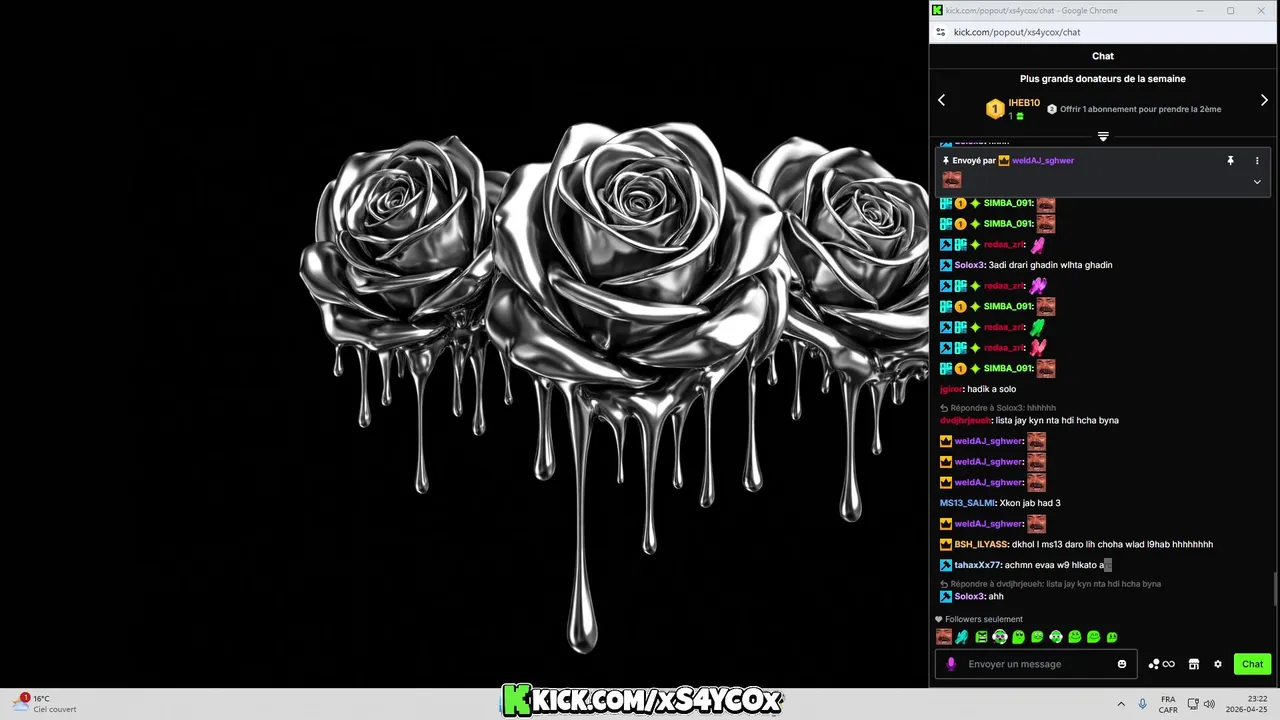Go to next leaderboard with right arrow
1280x720 pixels.
1264,100
